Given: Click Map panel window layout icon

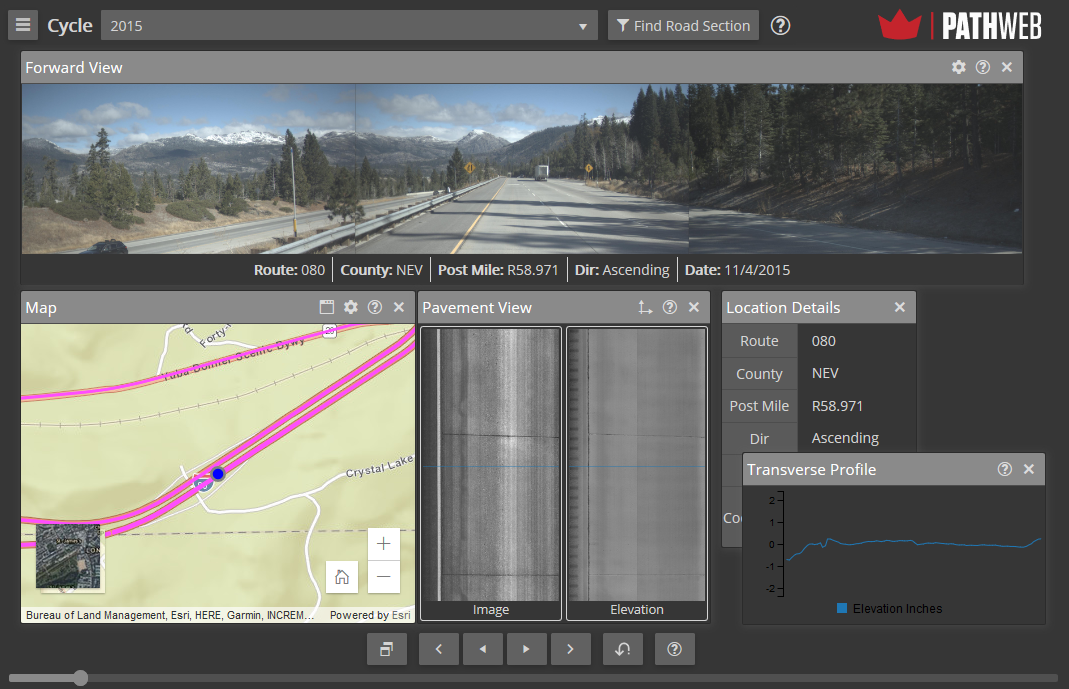Looking at the screenshot, I should (327, 307).
